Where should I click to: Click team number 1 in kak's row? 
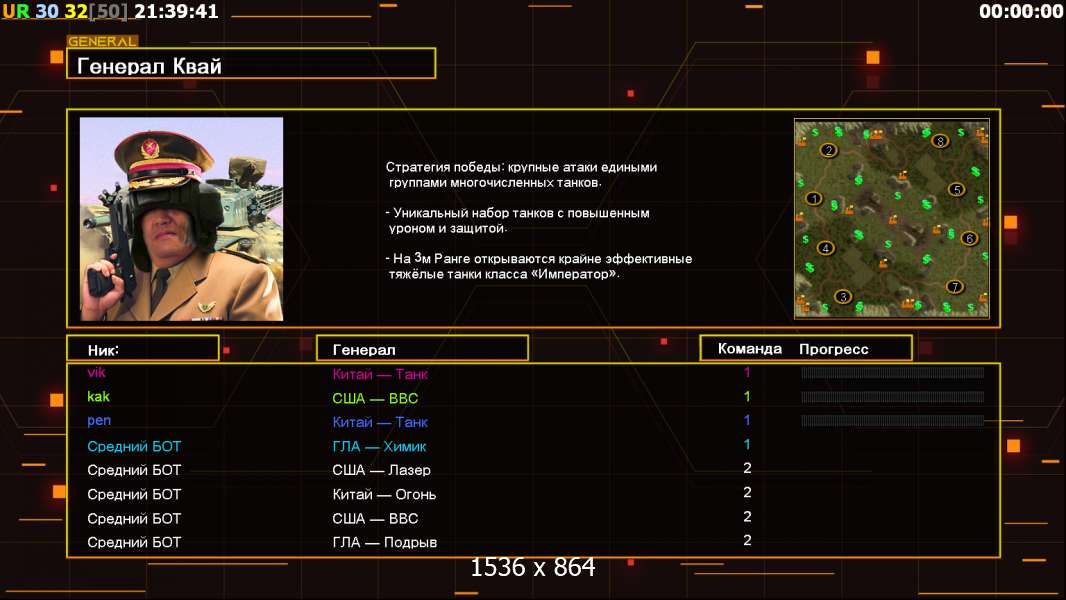[x=746, y=396]
